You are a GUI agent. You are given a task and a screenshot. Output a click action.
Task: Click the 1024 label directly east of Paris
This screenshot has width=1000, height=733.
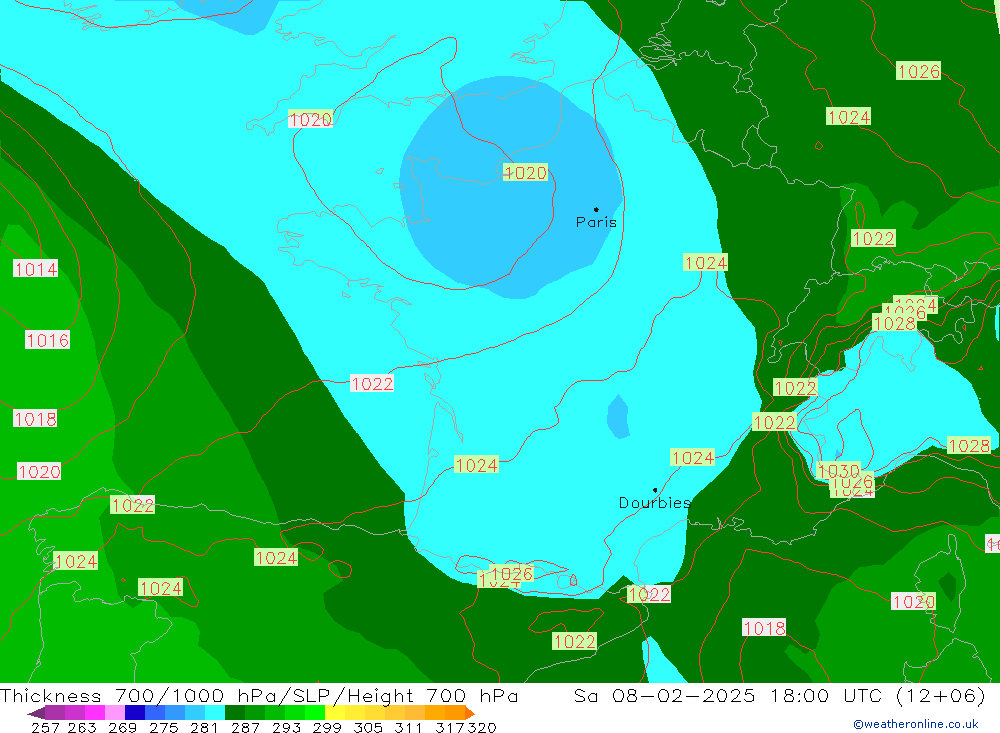coord(705,262)
